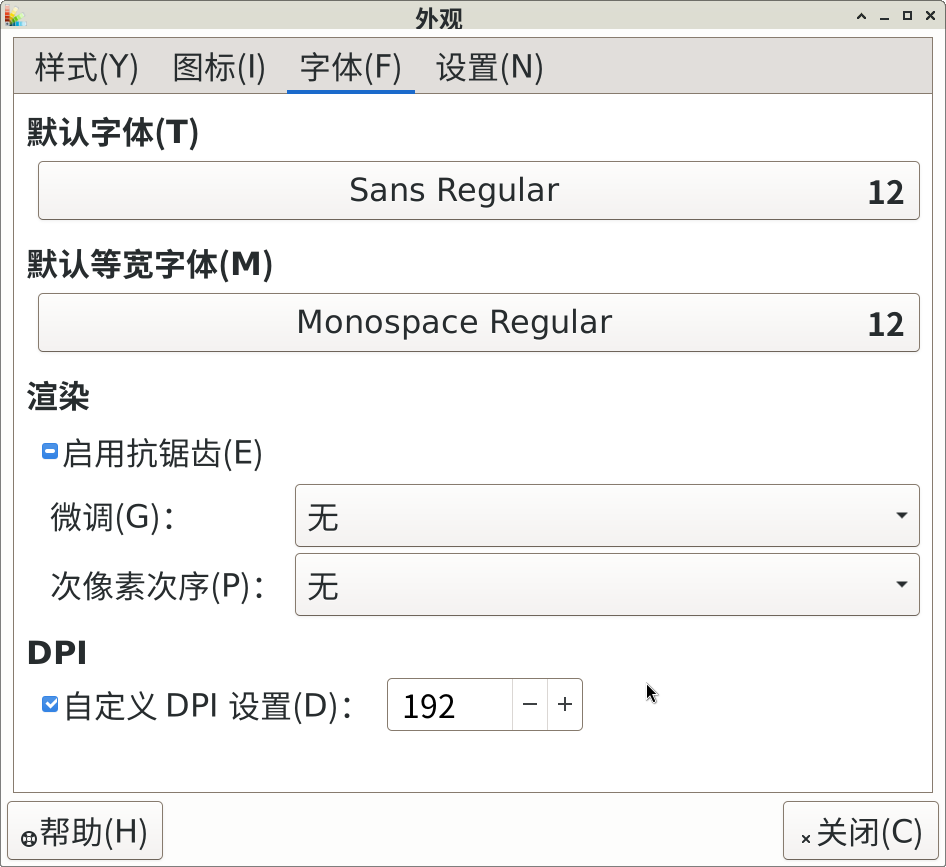Image resolution: width=946 pixels, height=867 pixels.
Task: Open the 图标(I) tab
Action: tap(219, 68)
